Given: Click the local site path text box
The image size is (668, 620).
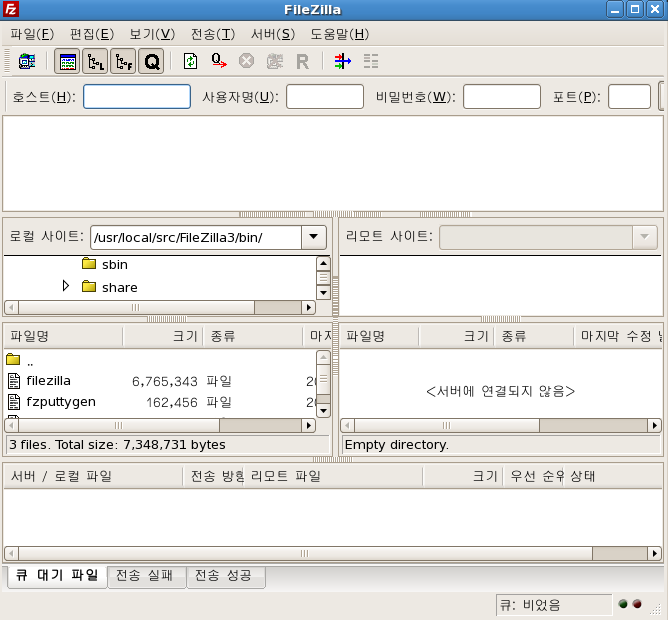Looking at the screenshot, I should point(196,237).
